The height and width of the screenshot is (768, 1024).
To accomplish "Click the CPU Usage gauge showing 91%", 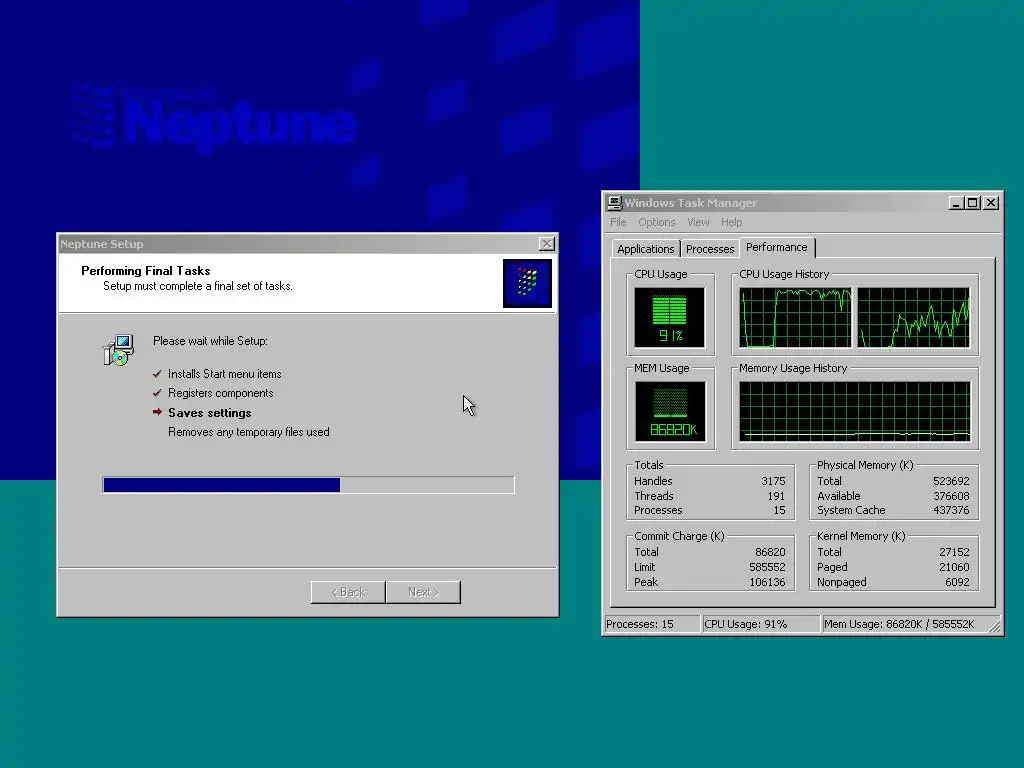I will coord(669,317).
